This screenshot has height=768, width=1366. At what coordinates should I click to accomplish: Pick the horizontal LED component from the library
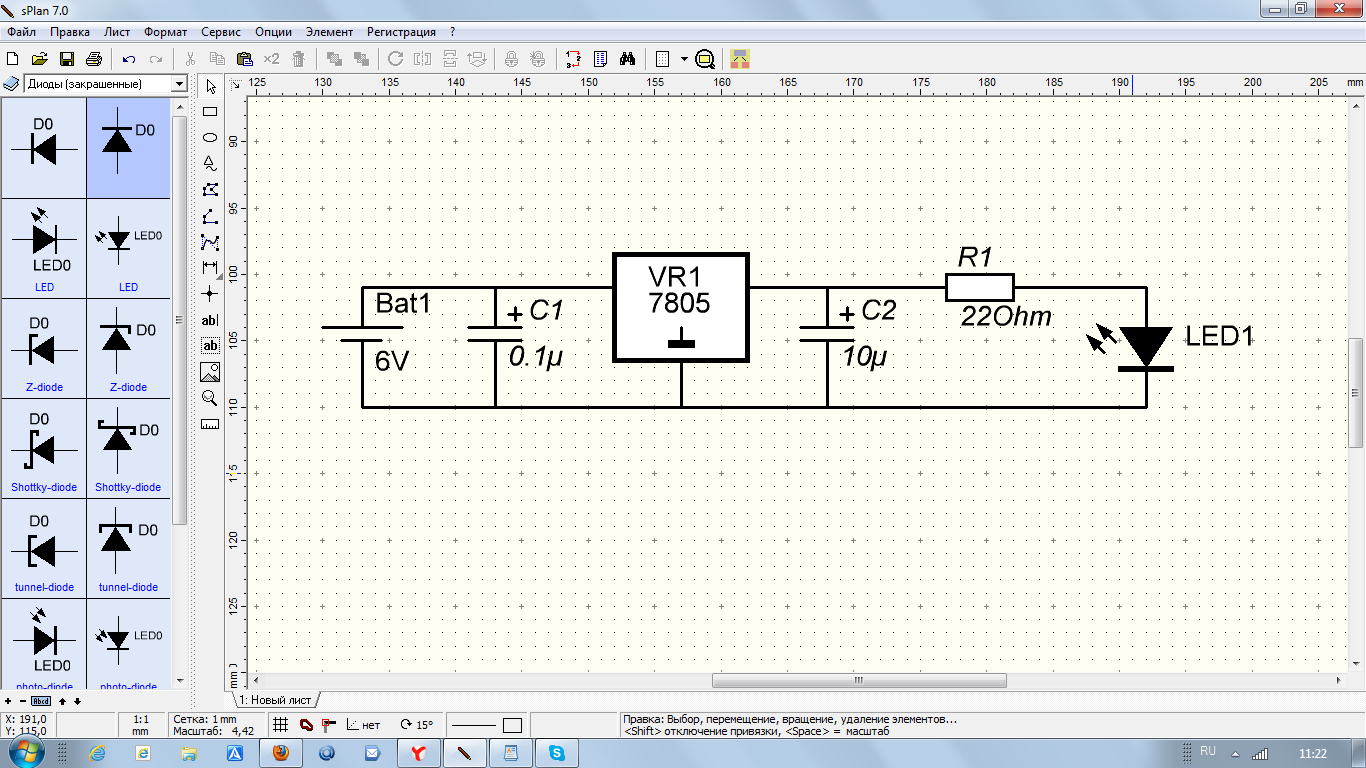click(x=44, y=248)
